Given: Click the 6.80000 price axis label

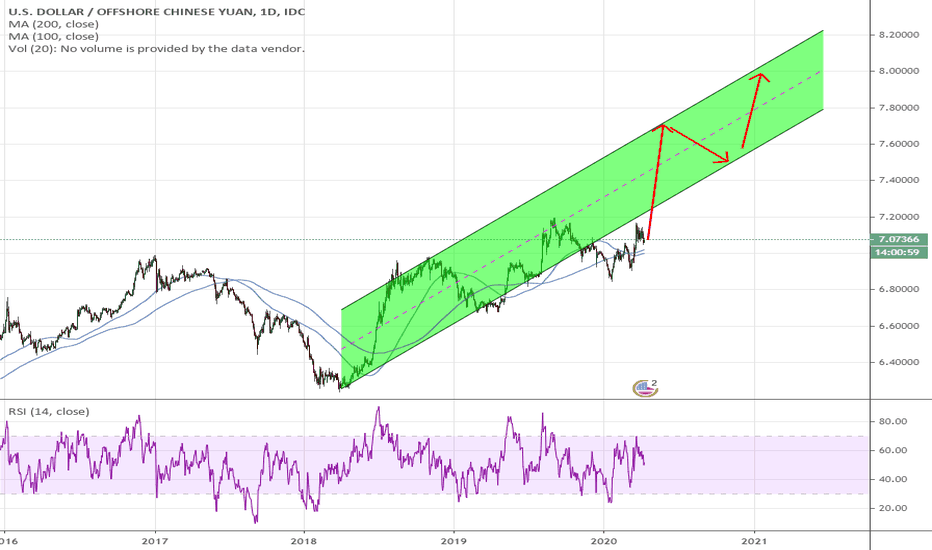Looking at the screenshot, I should point(899,290).
